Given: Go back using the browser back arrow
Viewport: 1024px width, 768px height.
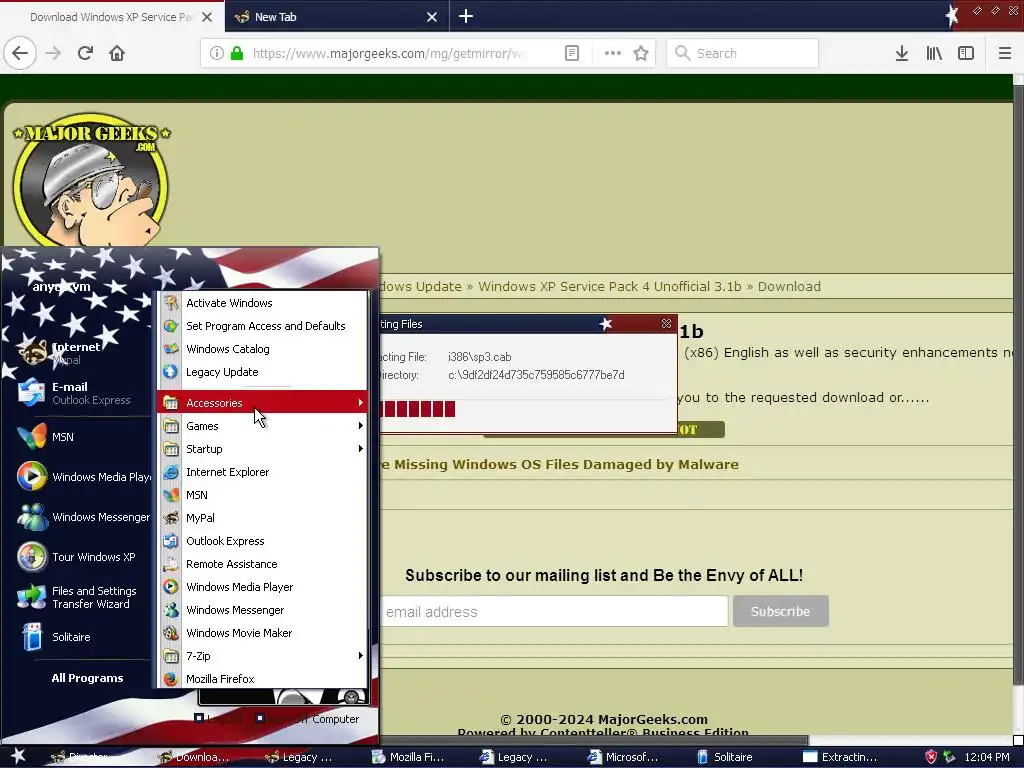Looking at the screenshot, I should click(x=20, y=54).
